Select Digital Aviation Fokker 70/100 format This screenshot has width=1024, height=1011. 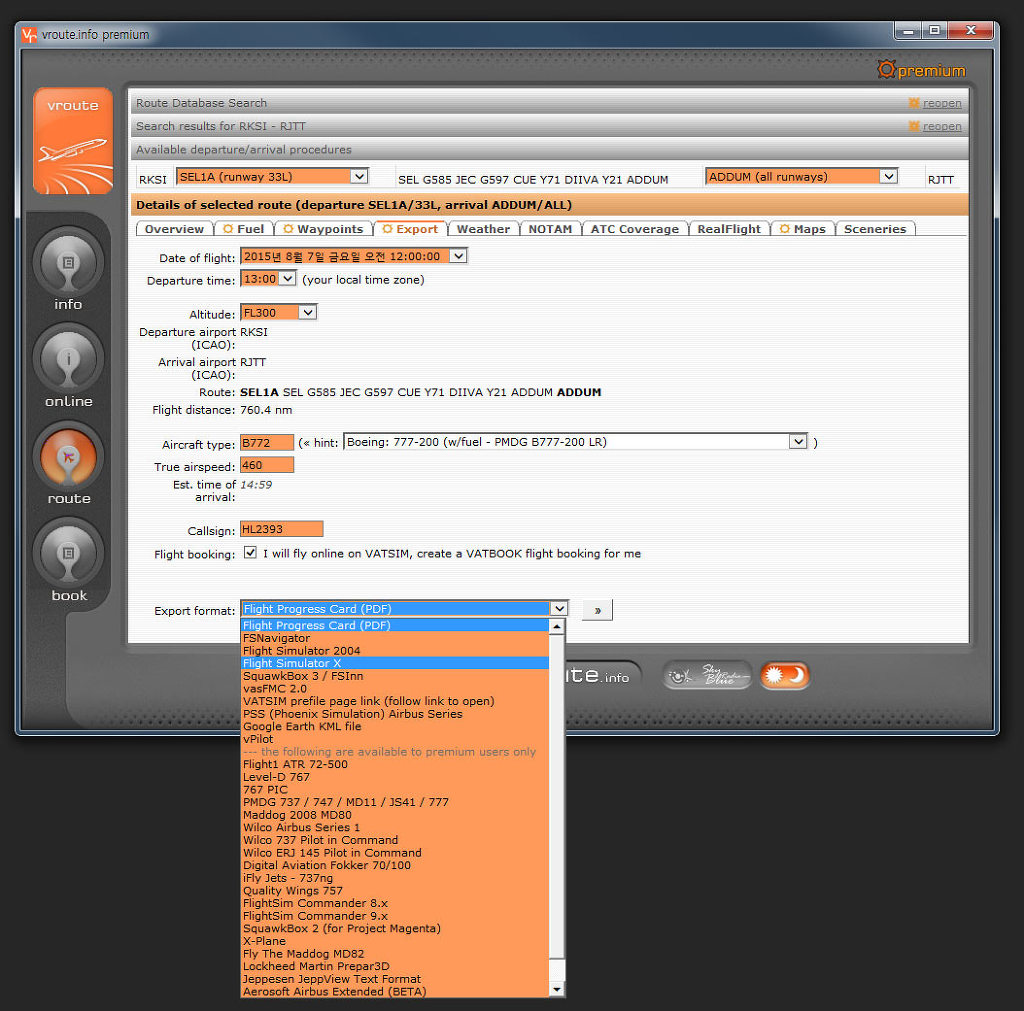pyautogui.click(x=394, y=865)
